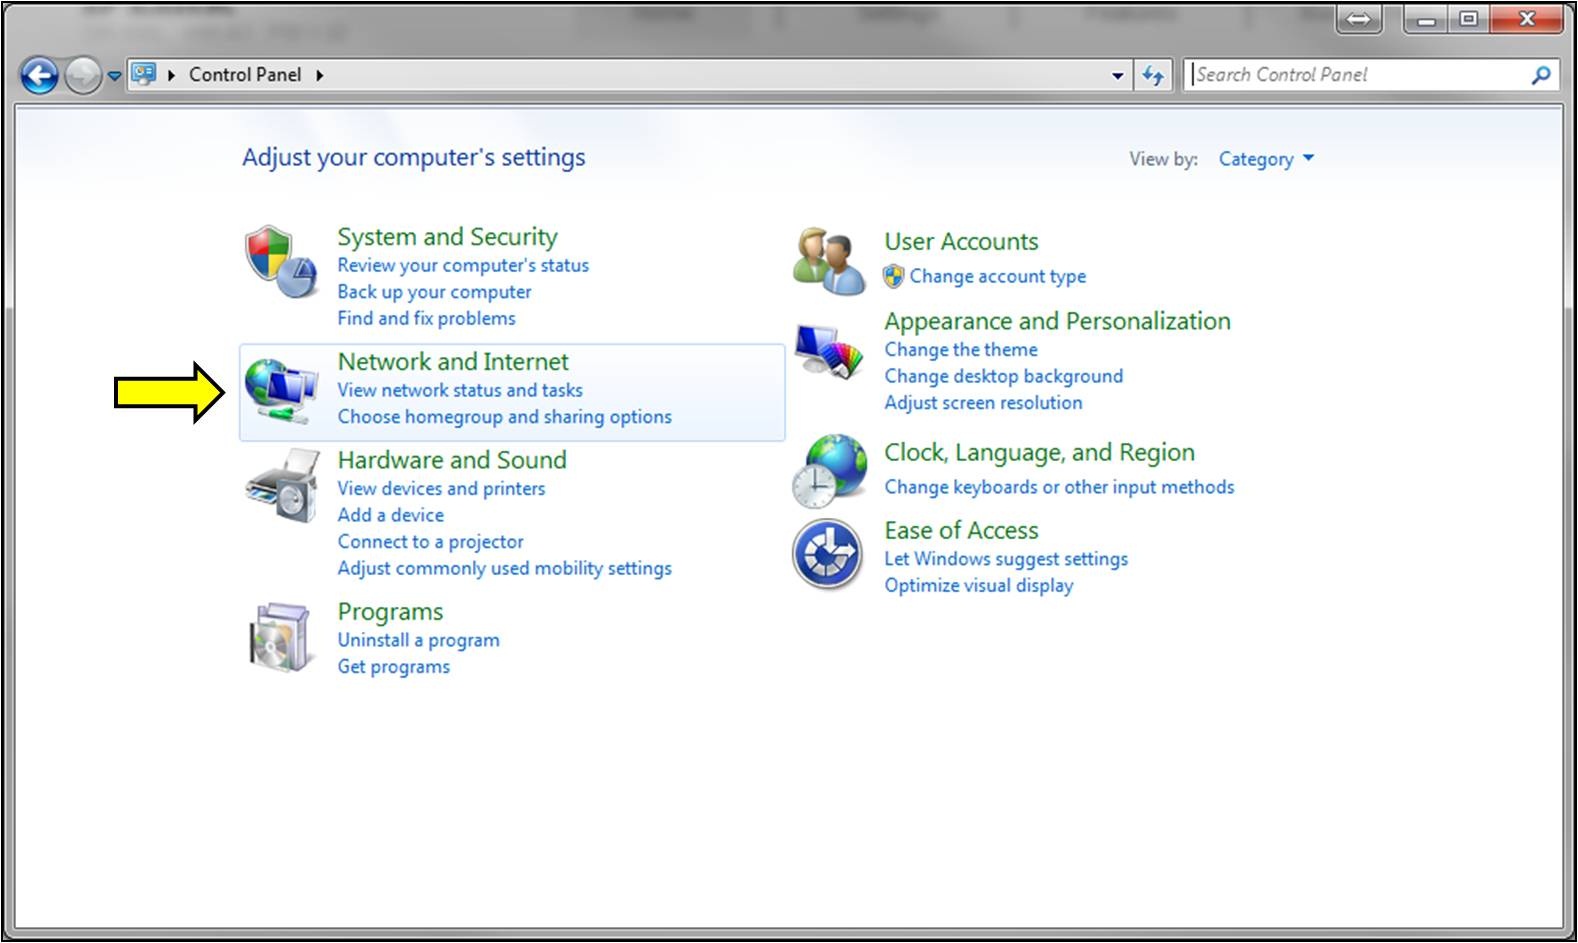Click the System and Security shield icon
Image resolution: width=1578 pixels, height=943 pixels.
click(x=281, y=261)
